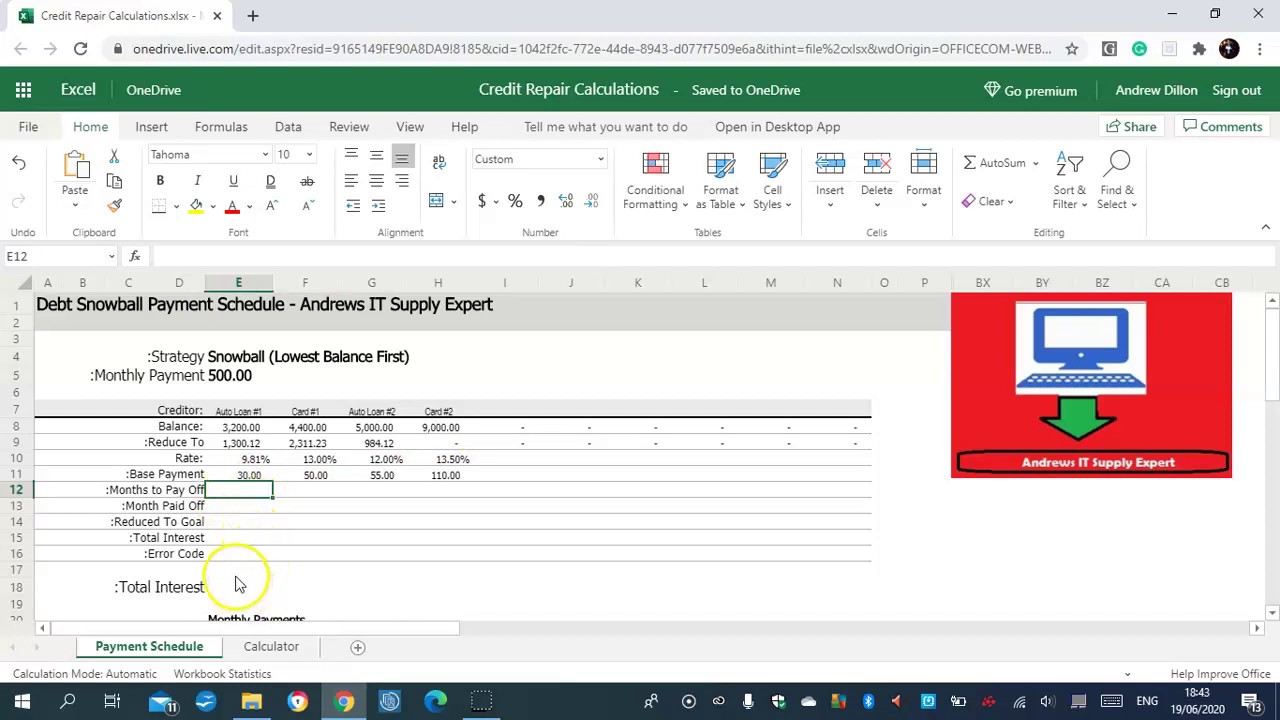Click the Conditional Formatting icon

(x=656, y=164)
